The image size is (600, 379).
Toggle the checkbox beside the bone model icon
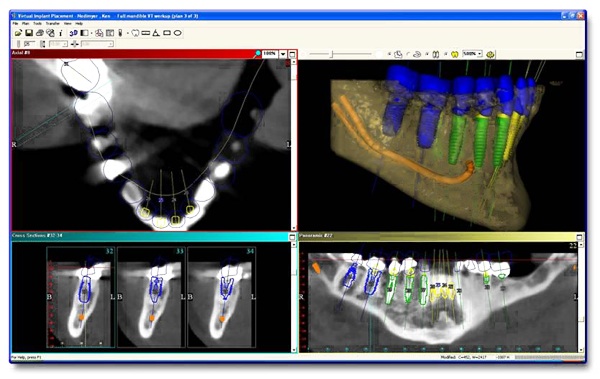pos(389,54)
